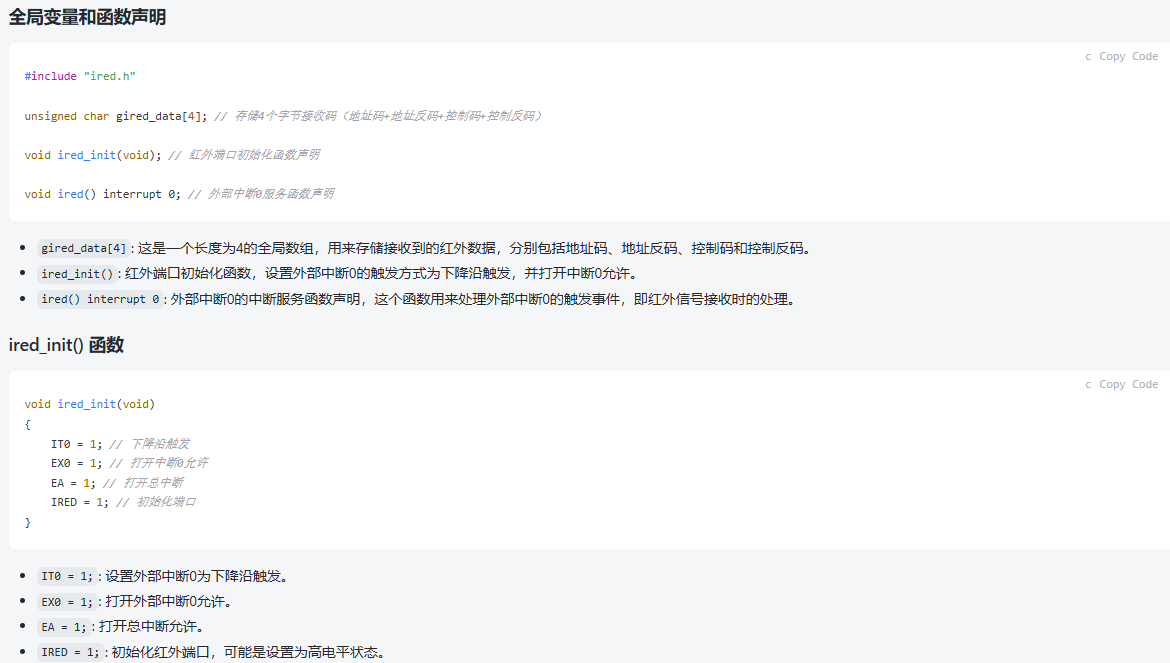This screenshot has height=663, width=1170.
Task: Click the ired_init() 函数 heading
Action: point(66,345)
